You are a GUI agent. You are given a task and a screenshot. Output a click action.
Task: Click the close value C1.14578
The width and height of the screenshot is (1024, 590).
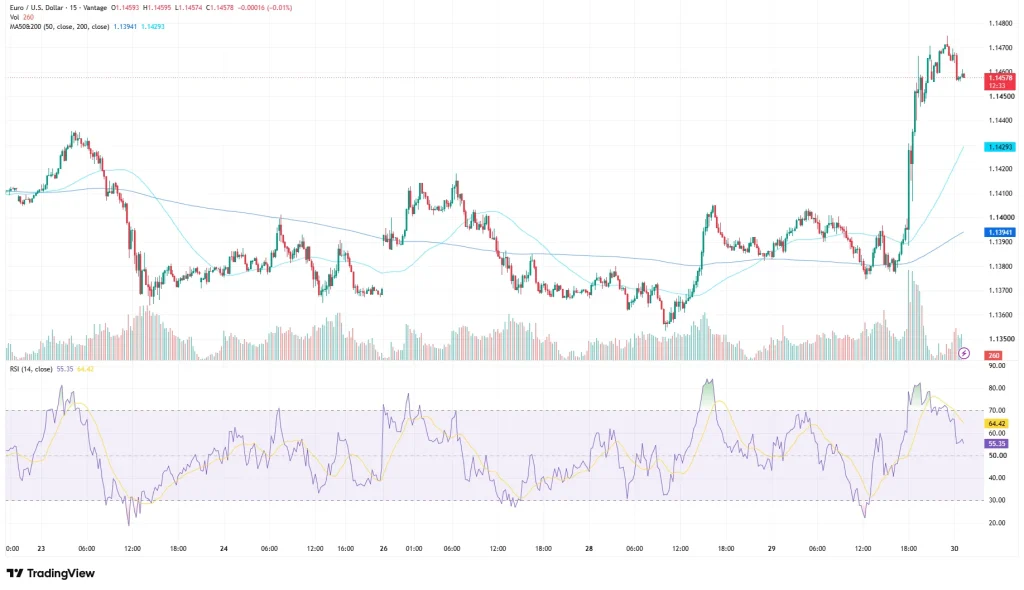click(219, 8)
